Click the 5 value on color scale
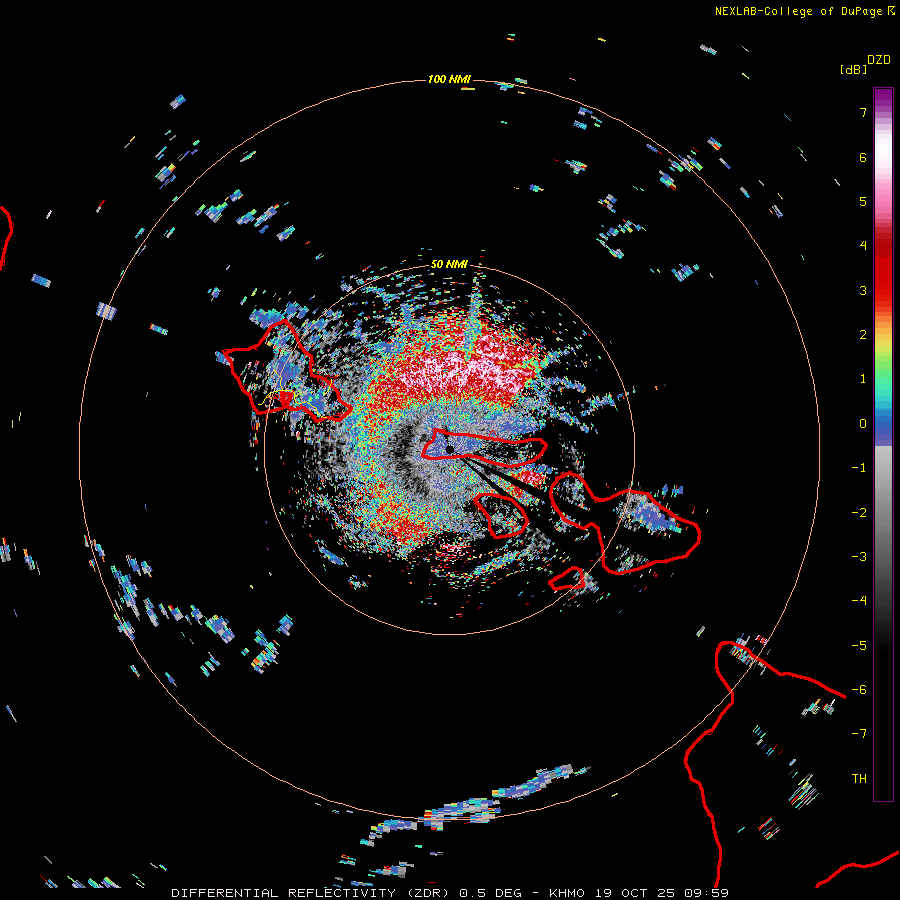Viewport: 900px width, 900px height. [863, 201]
